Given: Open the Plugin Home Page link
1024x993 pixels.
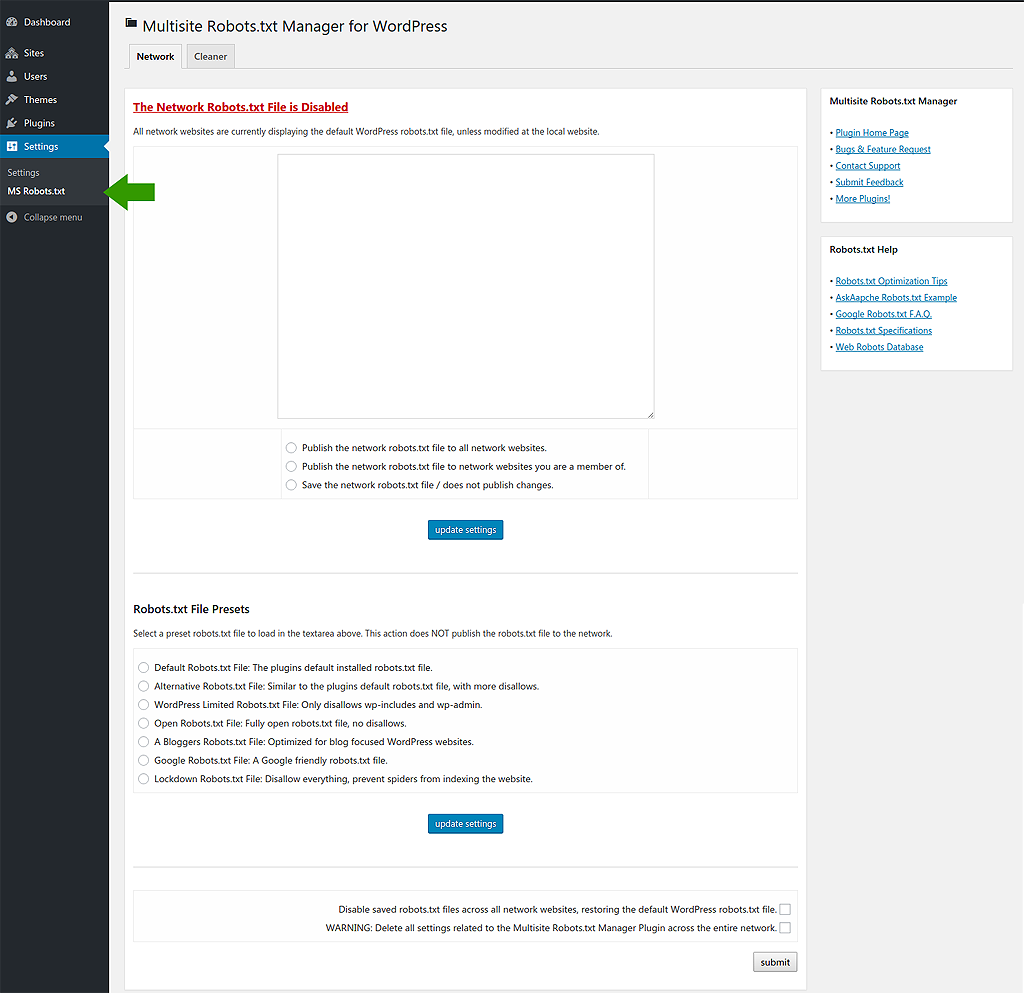Looking at the screenshot, I should 871,133.
